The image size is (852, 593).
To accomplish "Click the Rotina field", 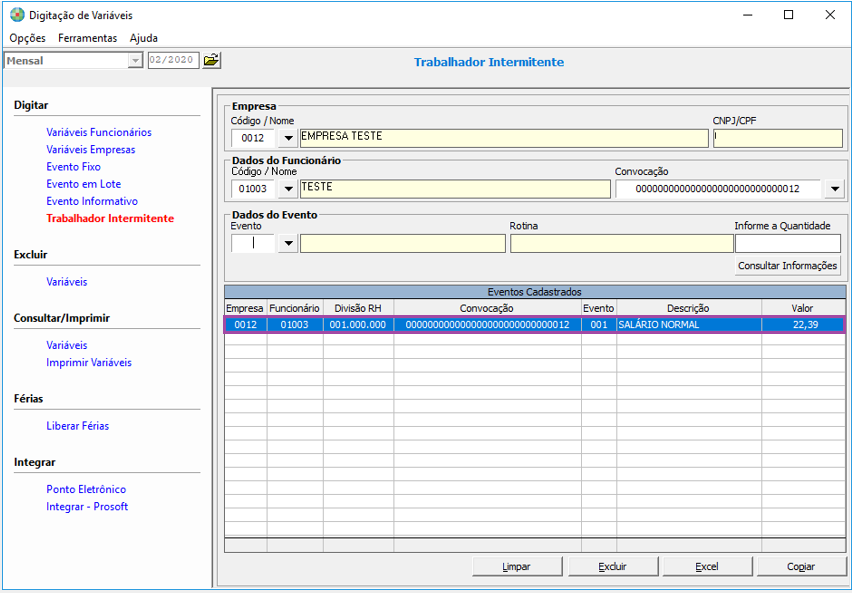I will (x=622, y=244).
